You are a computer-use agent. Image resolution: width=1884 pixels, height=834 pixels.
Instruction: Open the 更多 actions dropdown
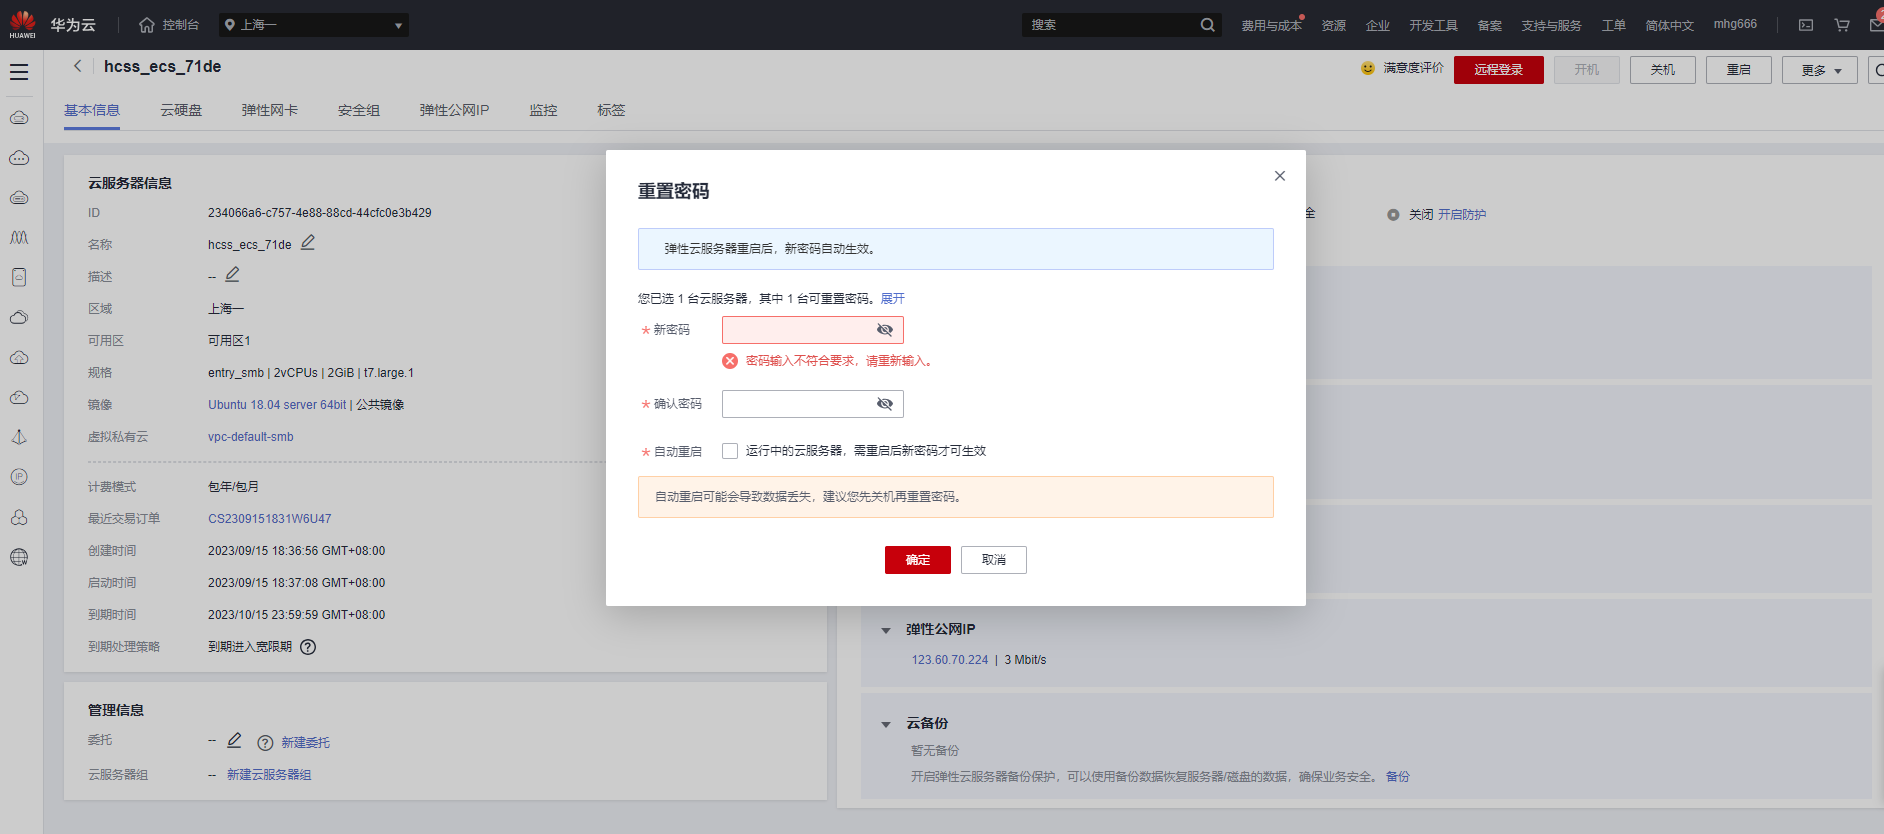[x=1820, y=70]
